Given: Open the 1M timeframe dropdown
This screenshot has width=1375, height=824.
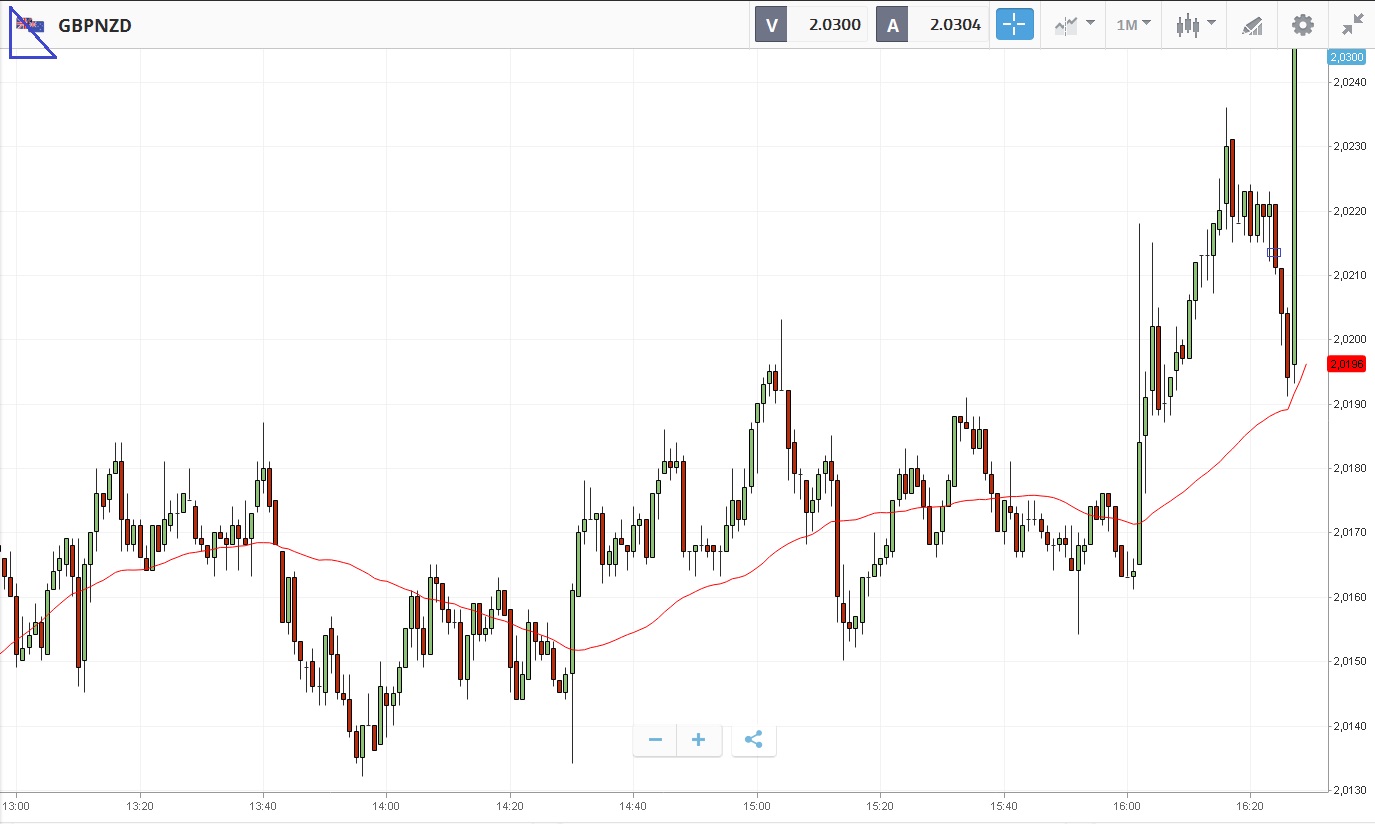Looking at the screenshot, I should pyautogui.click(x=1134, y=25).
